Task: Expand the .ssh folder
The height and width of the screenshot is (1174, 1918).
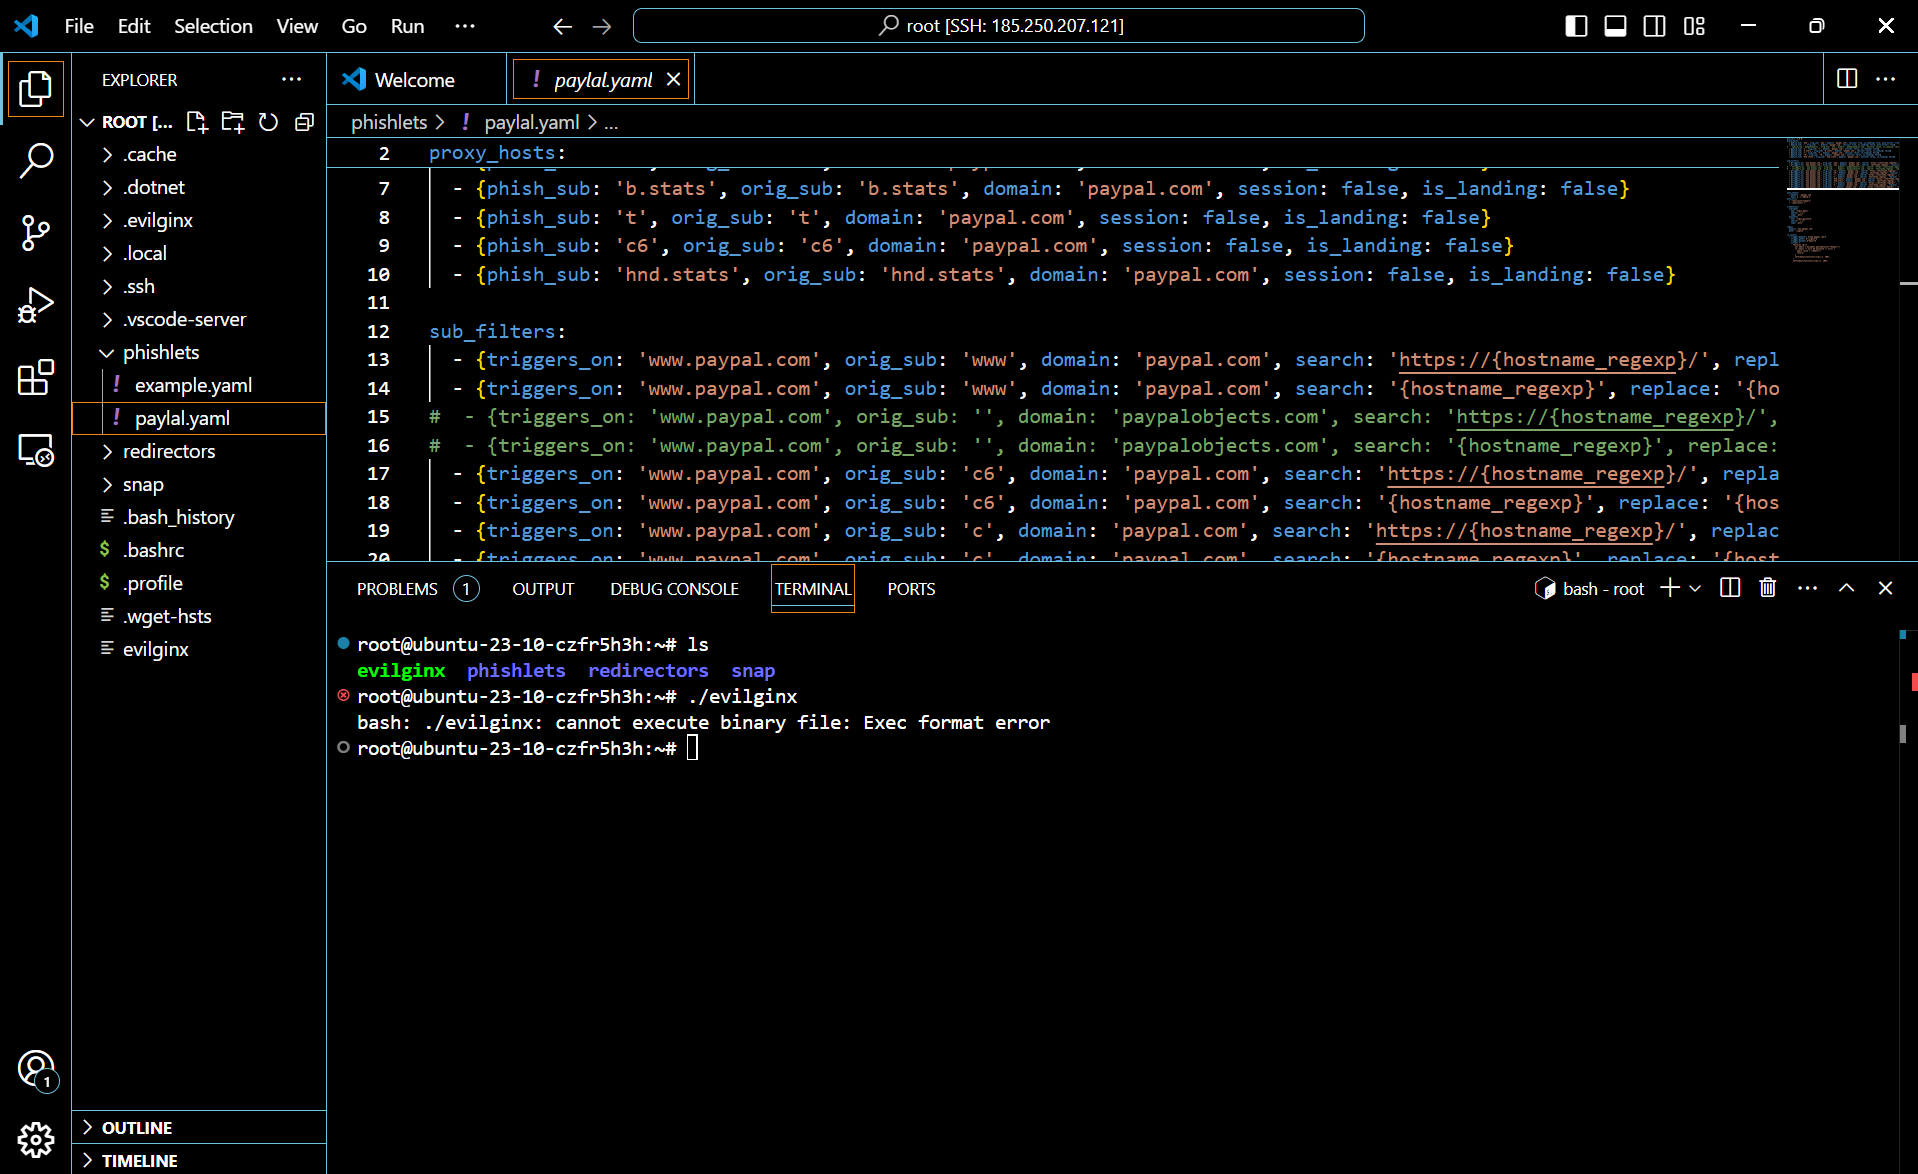Action: point(199,286)
